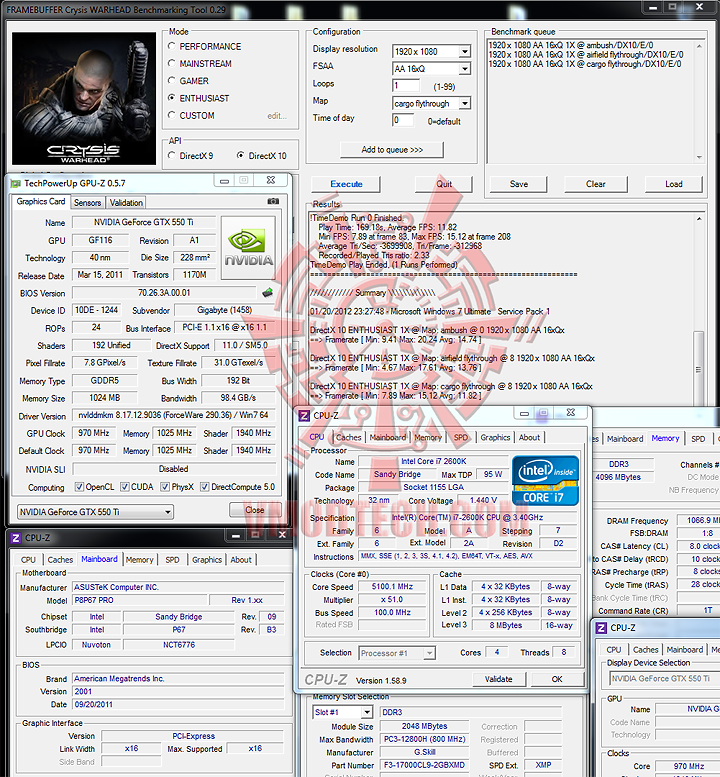Screen dimensions: 720x777
Task: Click the Add to queue button
Action: tap(392, 150)
